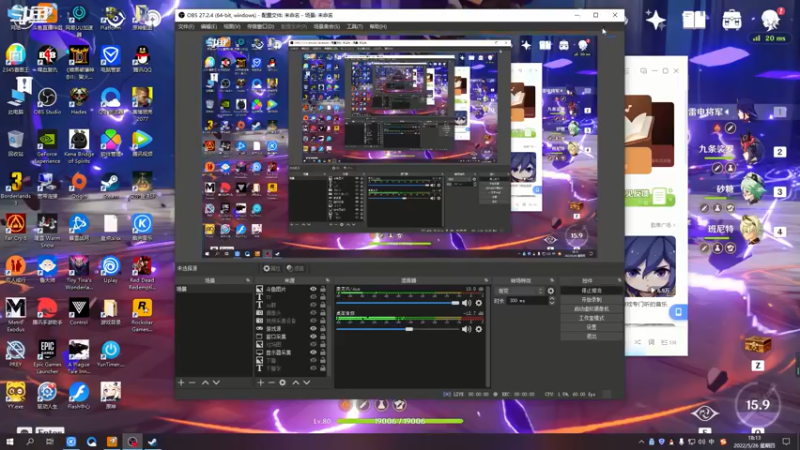Open 文件(F) menu in OBS
Image resolution: width=800 pixels, height=450 pixels.
(x=186, y=27)
